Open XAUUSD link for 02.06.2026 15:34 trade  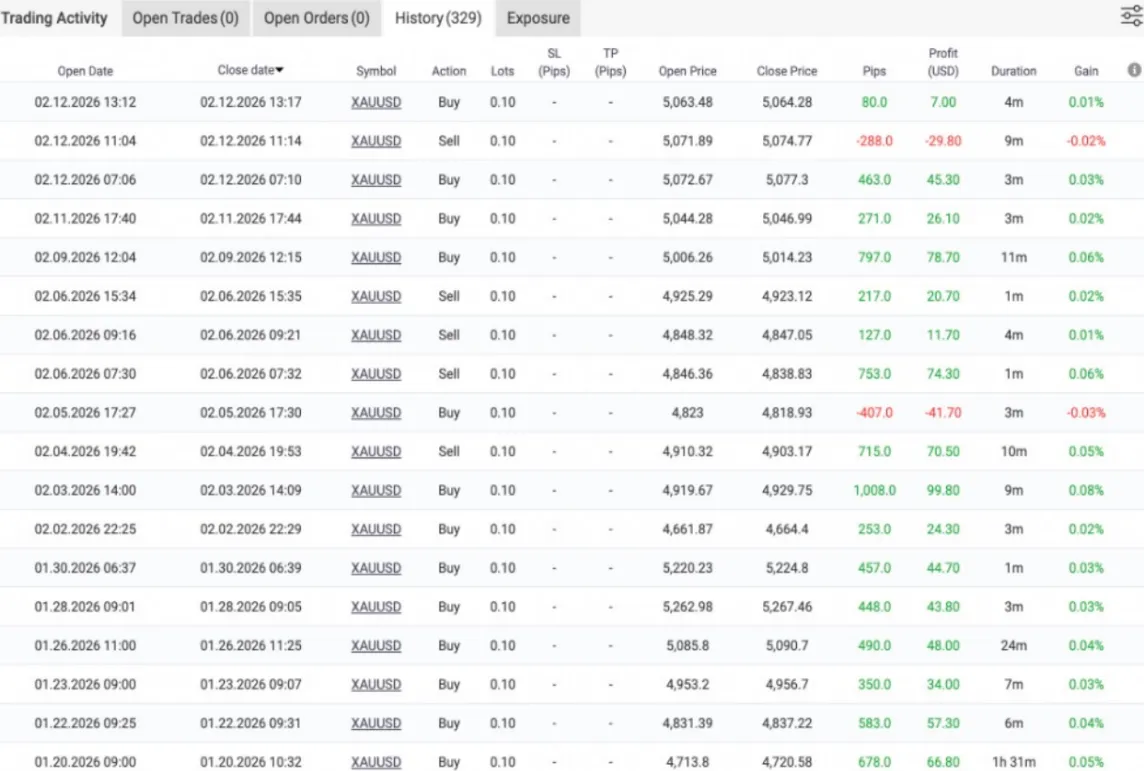click(376, 296)
